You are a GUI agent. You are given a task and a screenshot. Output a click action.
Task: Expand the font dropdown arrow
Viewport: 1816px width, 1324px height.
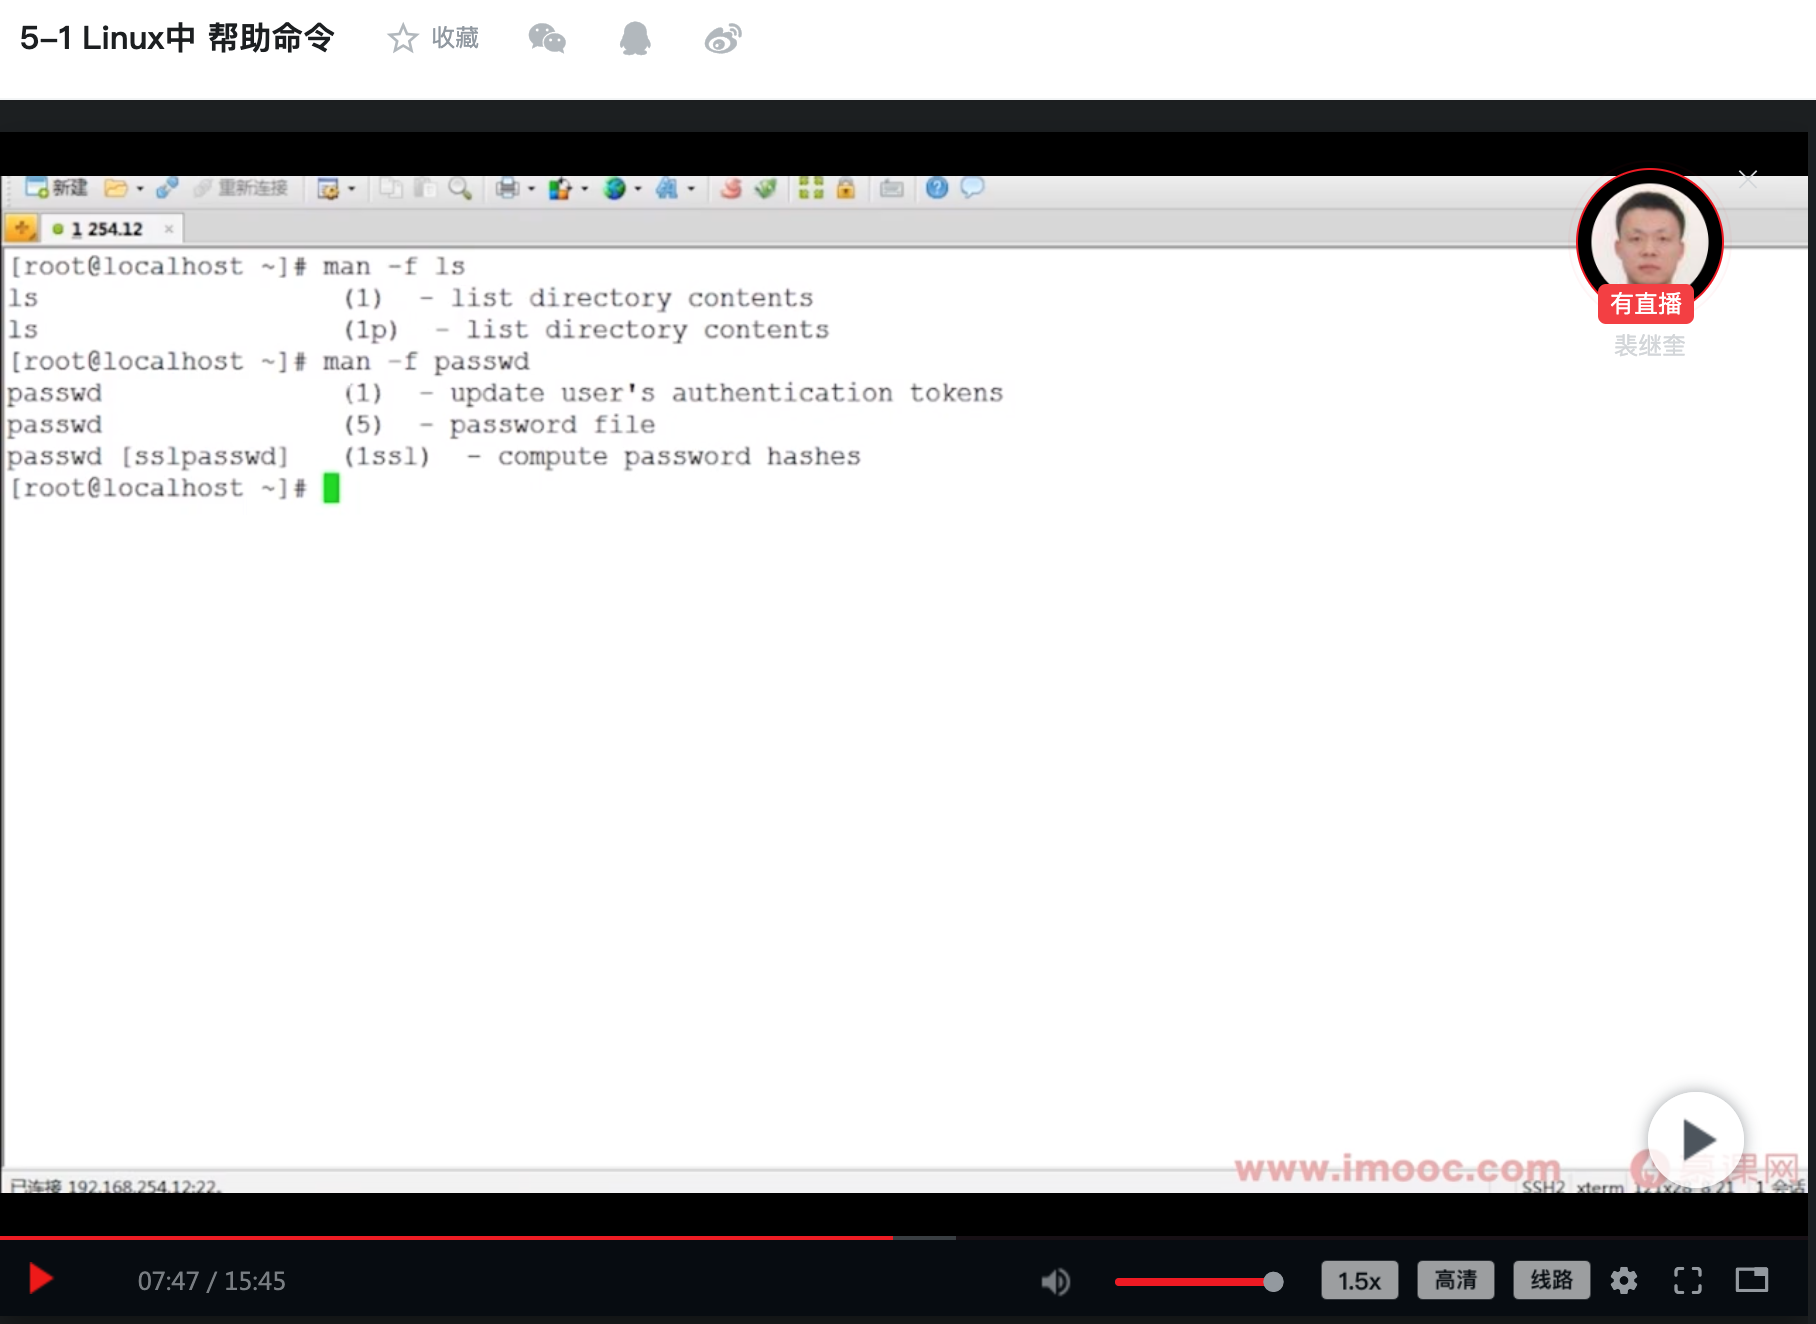pyautogui.click(x=691, y=188)
